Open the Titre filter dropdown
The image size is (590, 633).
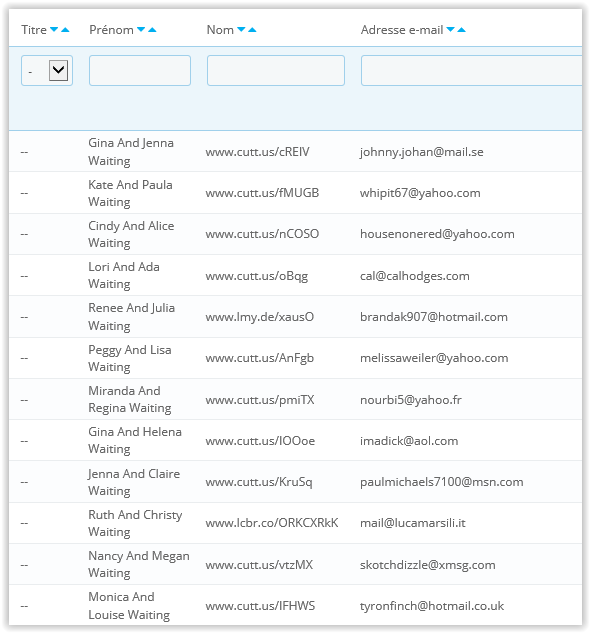pos(47,71)
